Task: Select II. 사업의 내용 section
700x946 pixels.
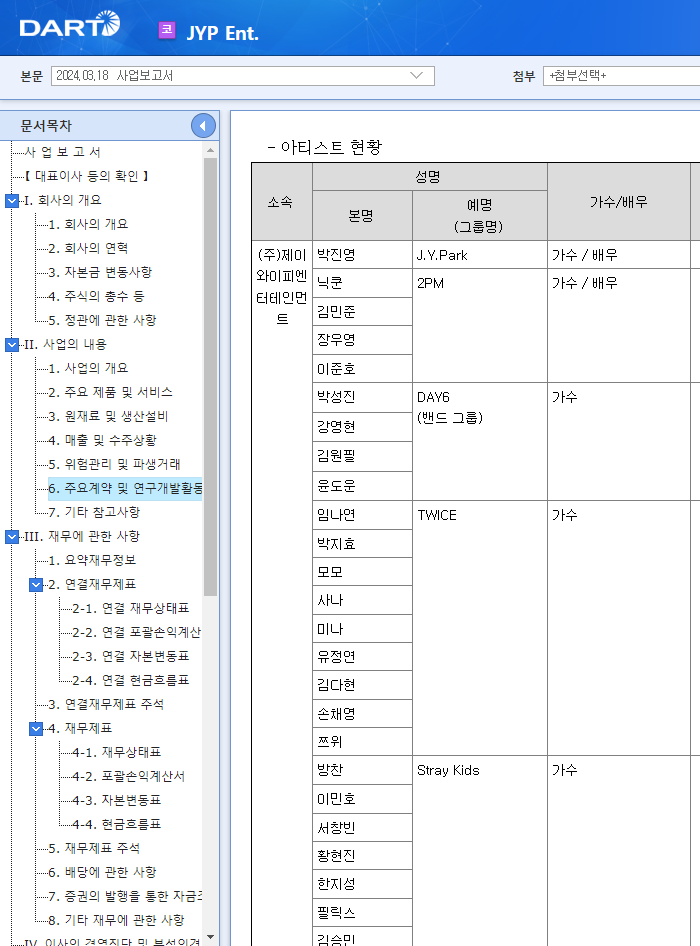Action: click(65, 344)
